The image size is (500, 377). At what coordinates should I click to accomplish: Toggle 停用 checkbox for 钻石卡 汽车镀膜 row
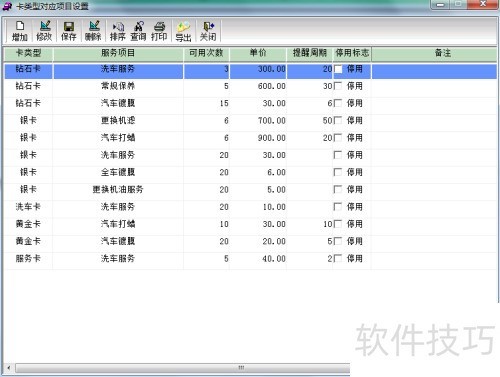click(338, 103)
